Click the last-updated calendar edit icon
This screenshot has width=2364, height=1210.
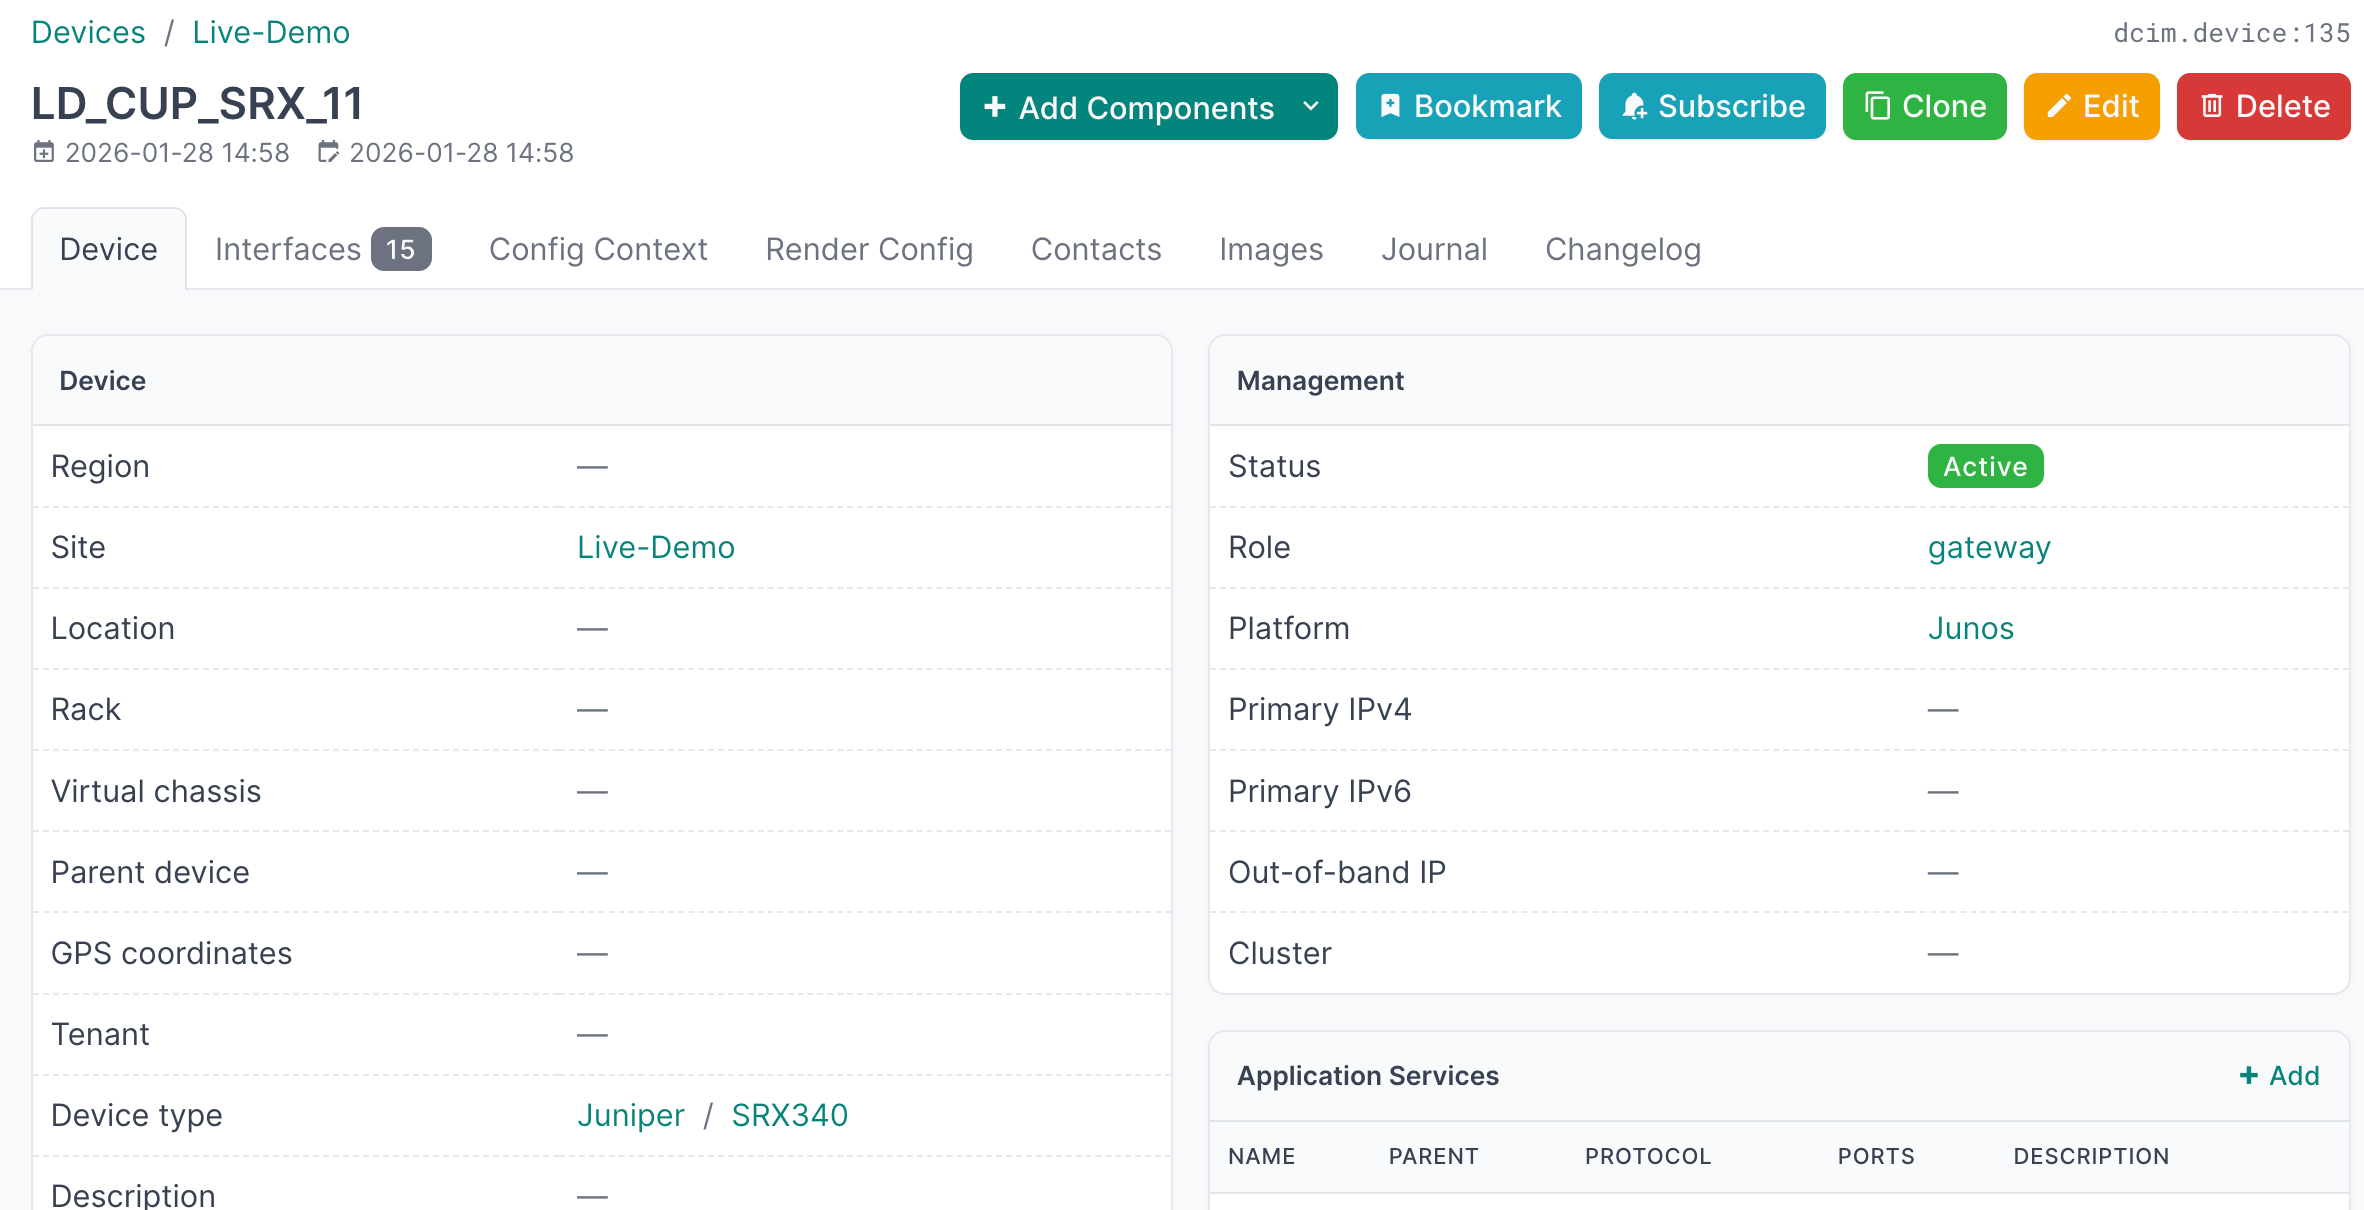click(328, 152)
